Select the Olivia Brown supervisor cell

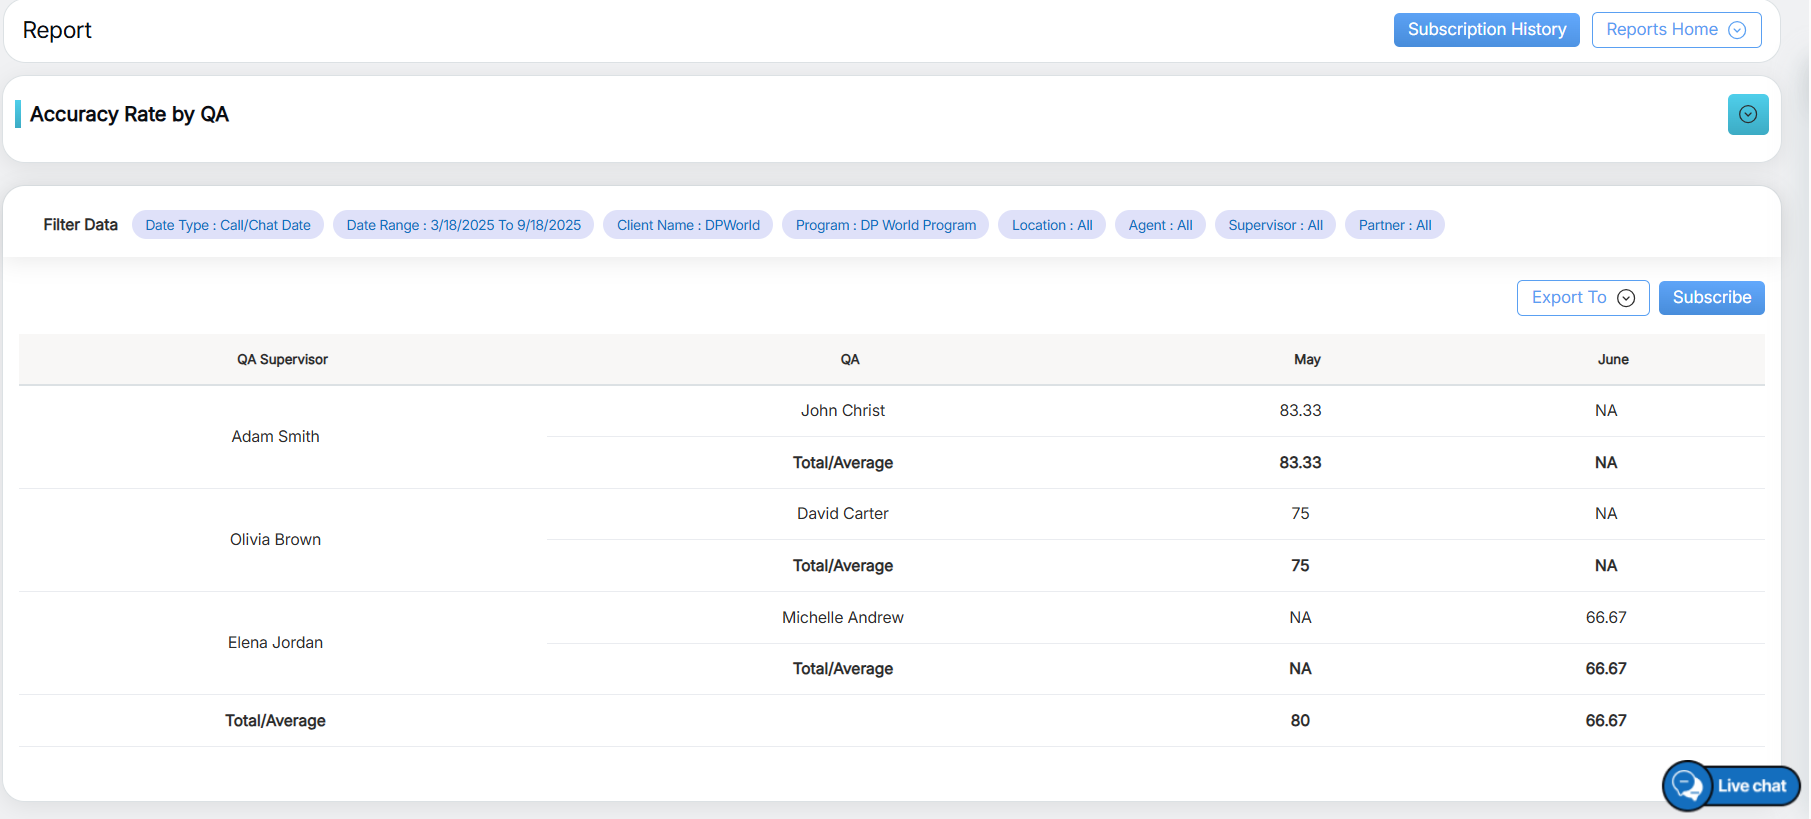pyautogui.click(x=275, y=540)
